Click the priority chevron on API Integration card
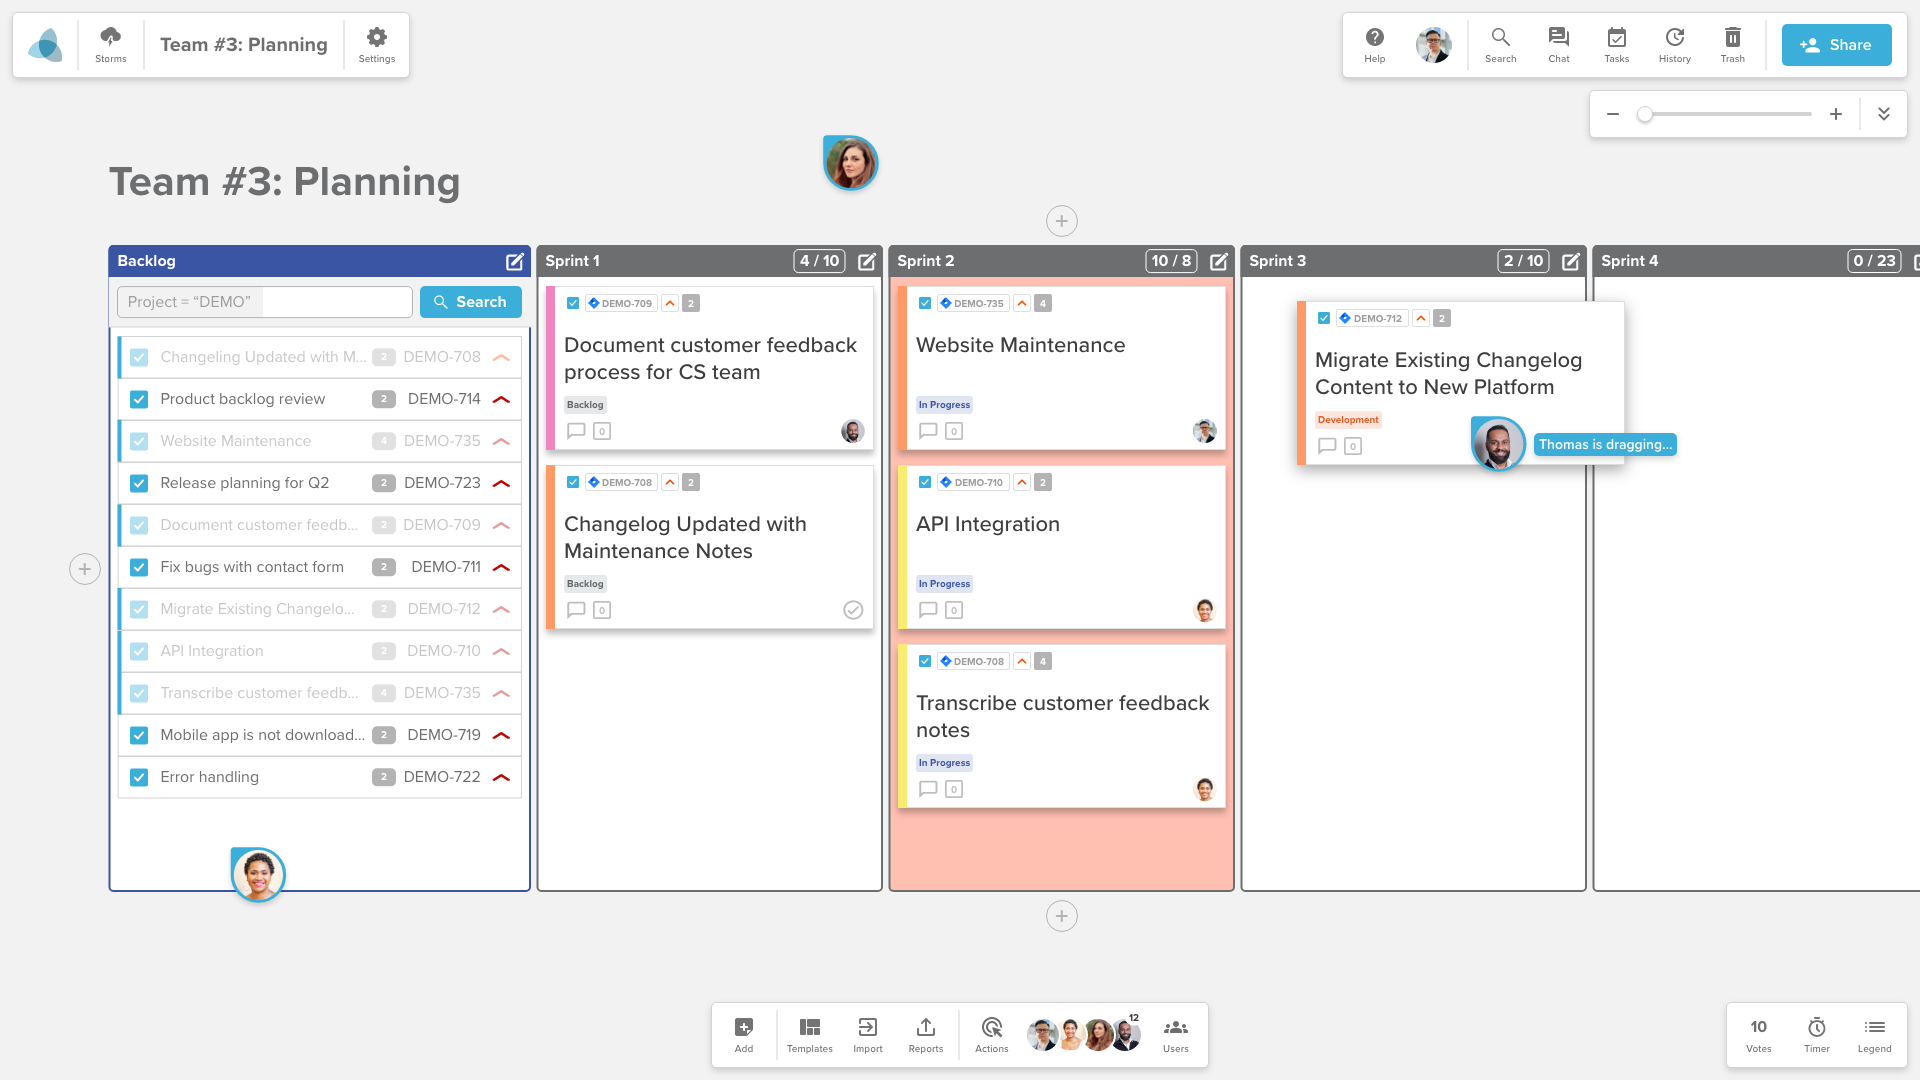Screen dimensions: 1920x1080 pyautogui.click(x=1022, y=482)
